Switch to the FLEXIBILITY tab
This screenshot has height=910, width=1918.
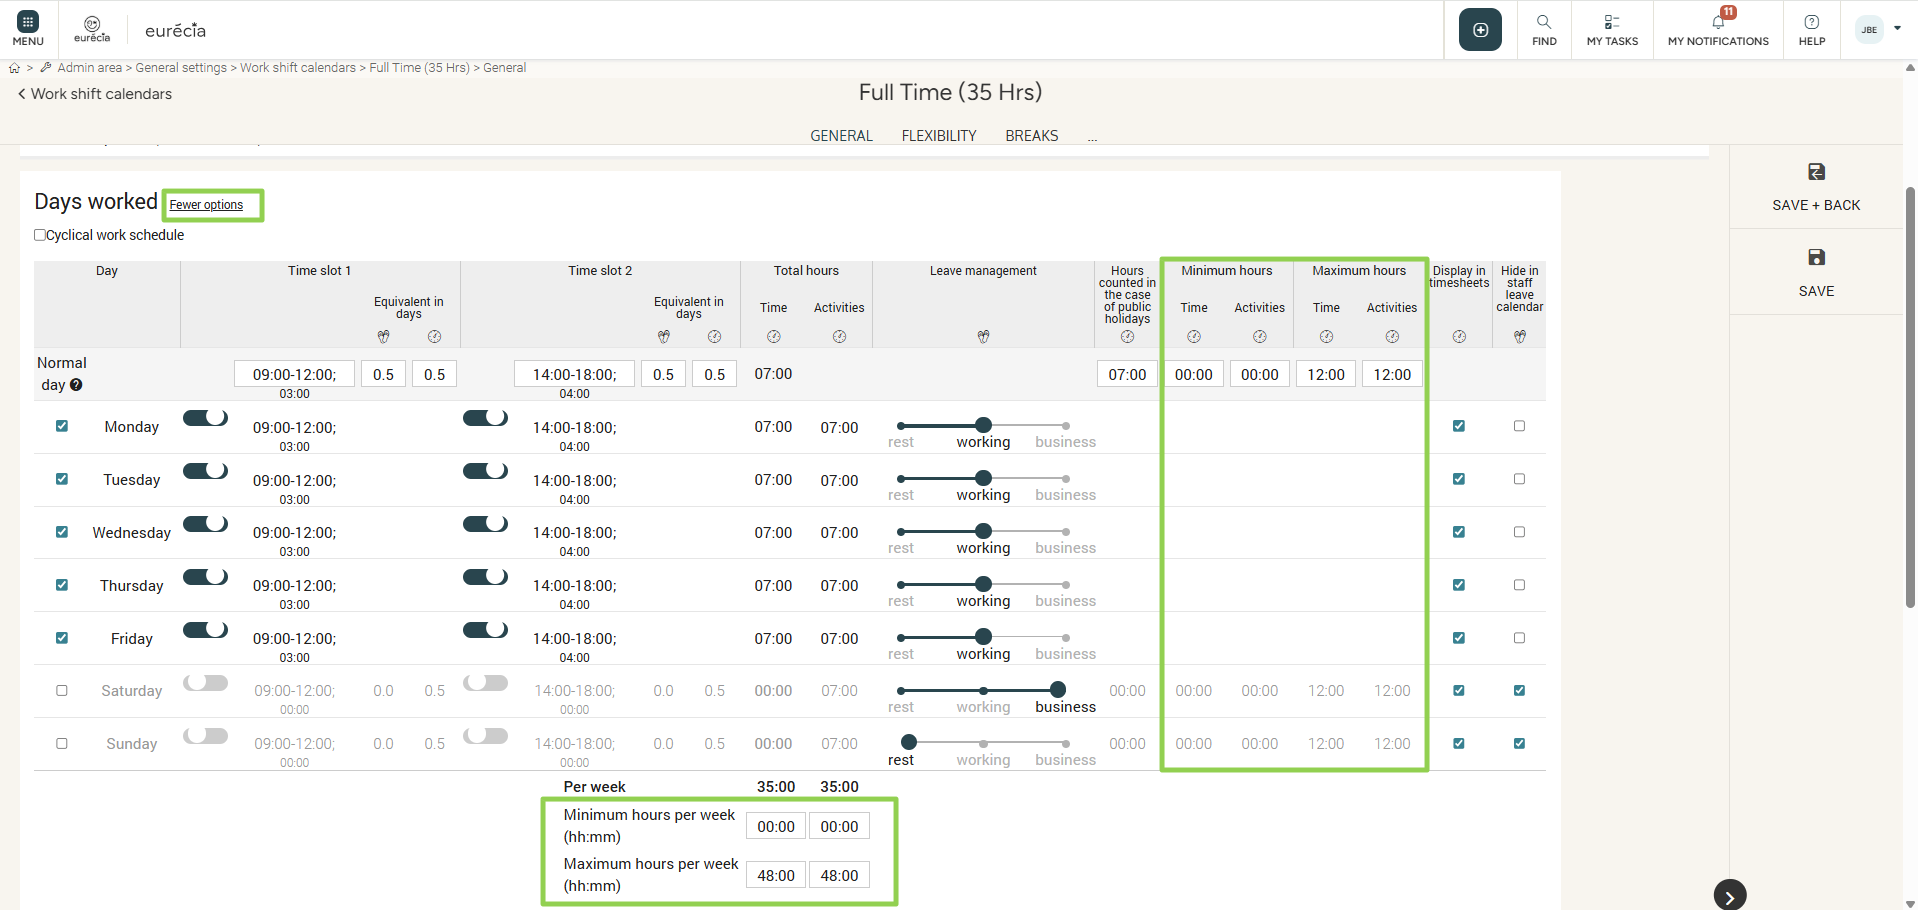[938, 136]
